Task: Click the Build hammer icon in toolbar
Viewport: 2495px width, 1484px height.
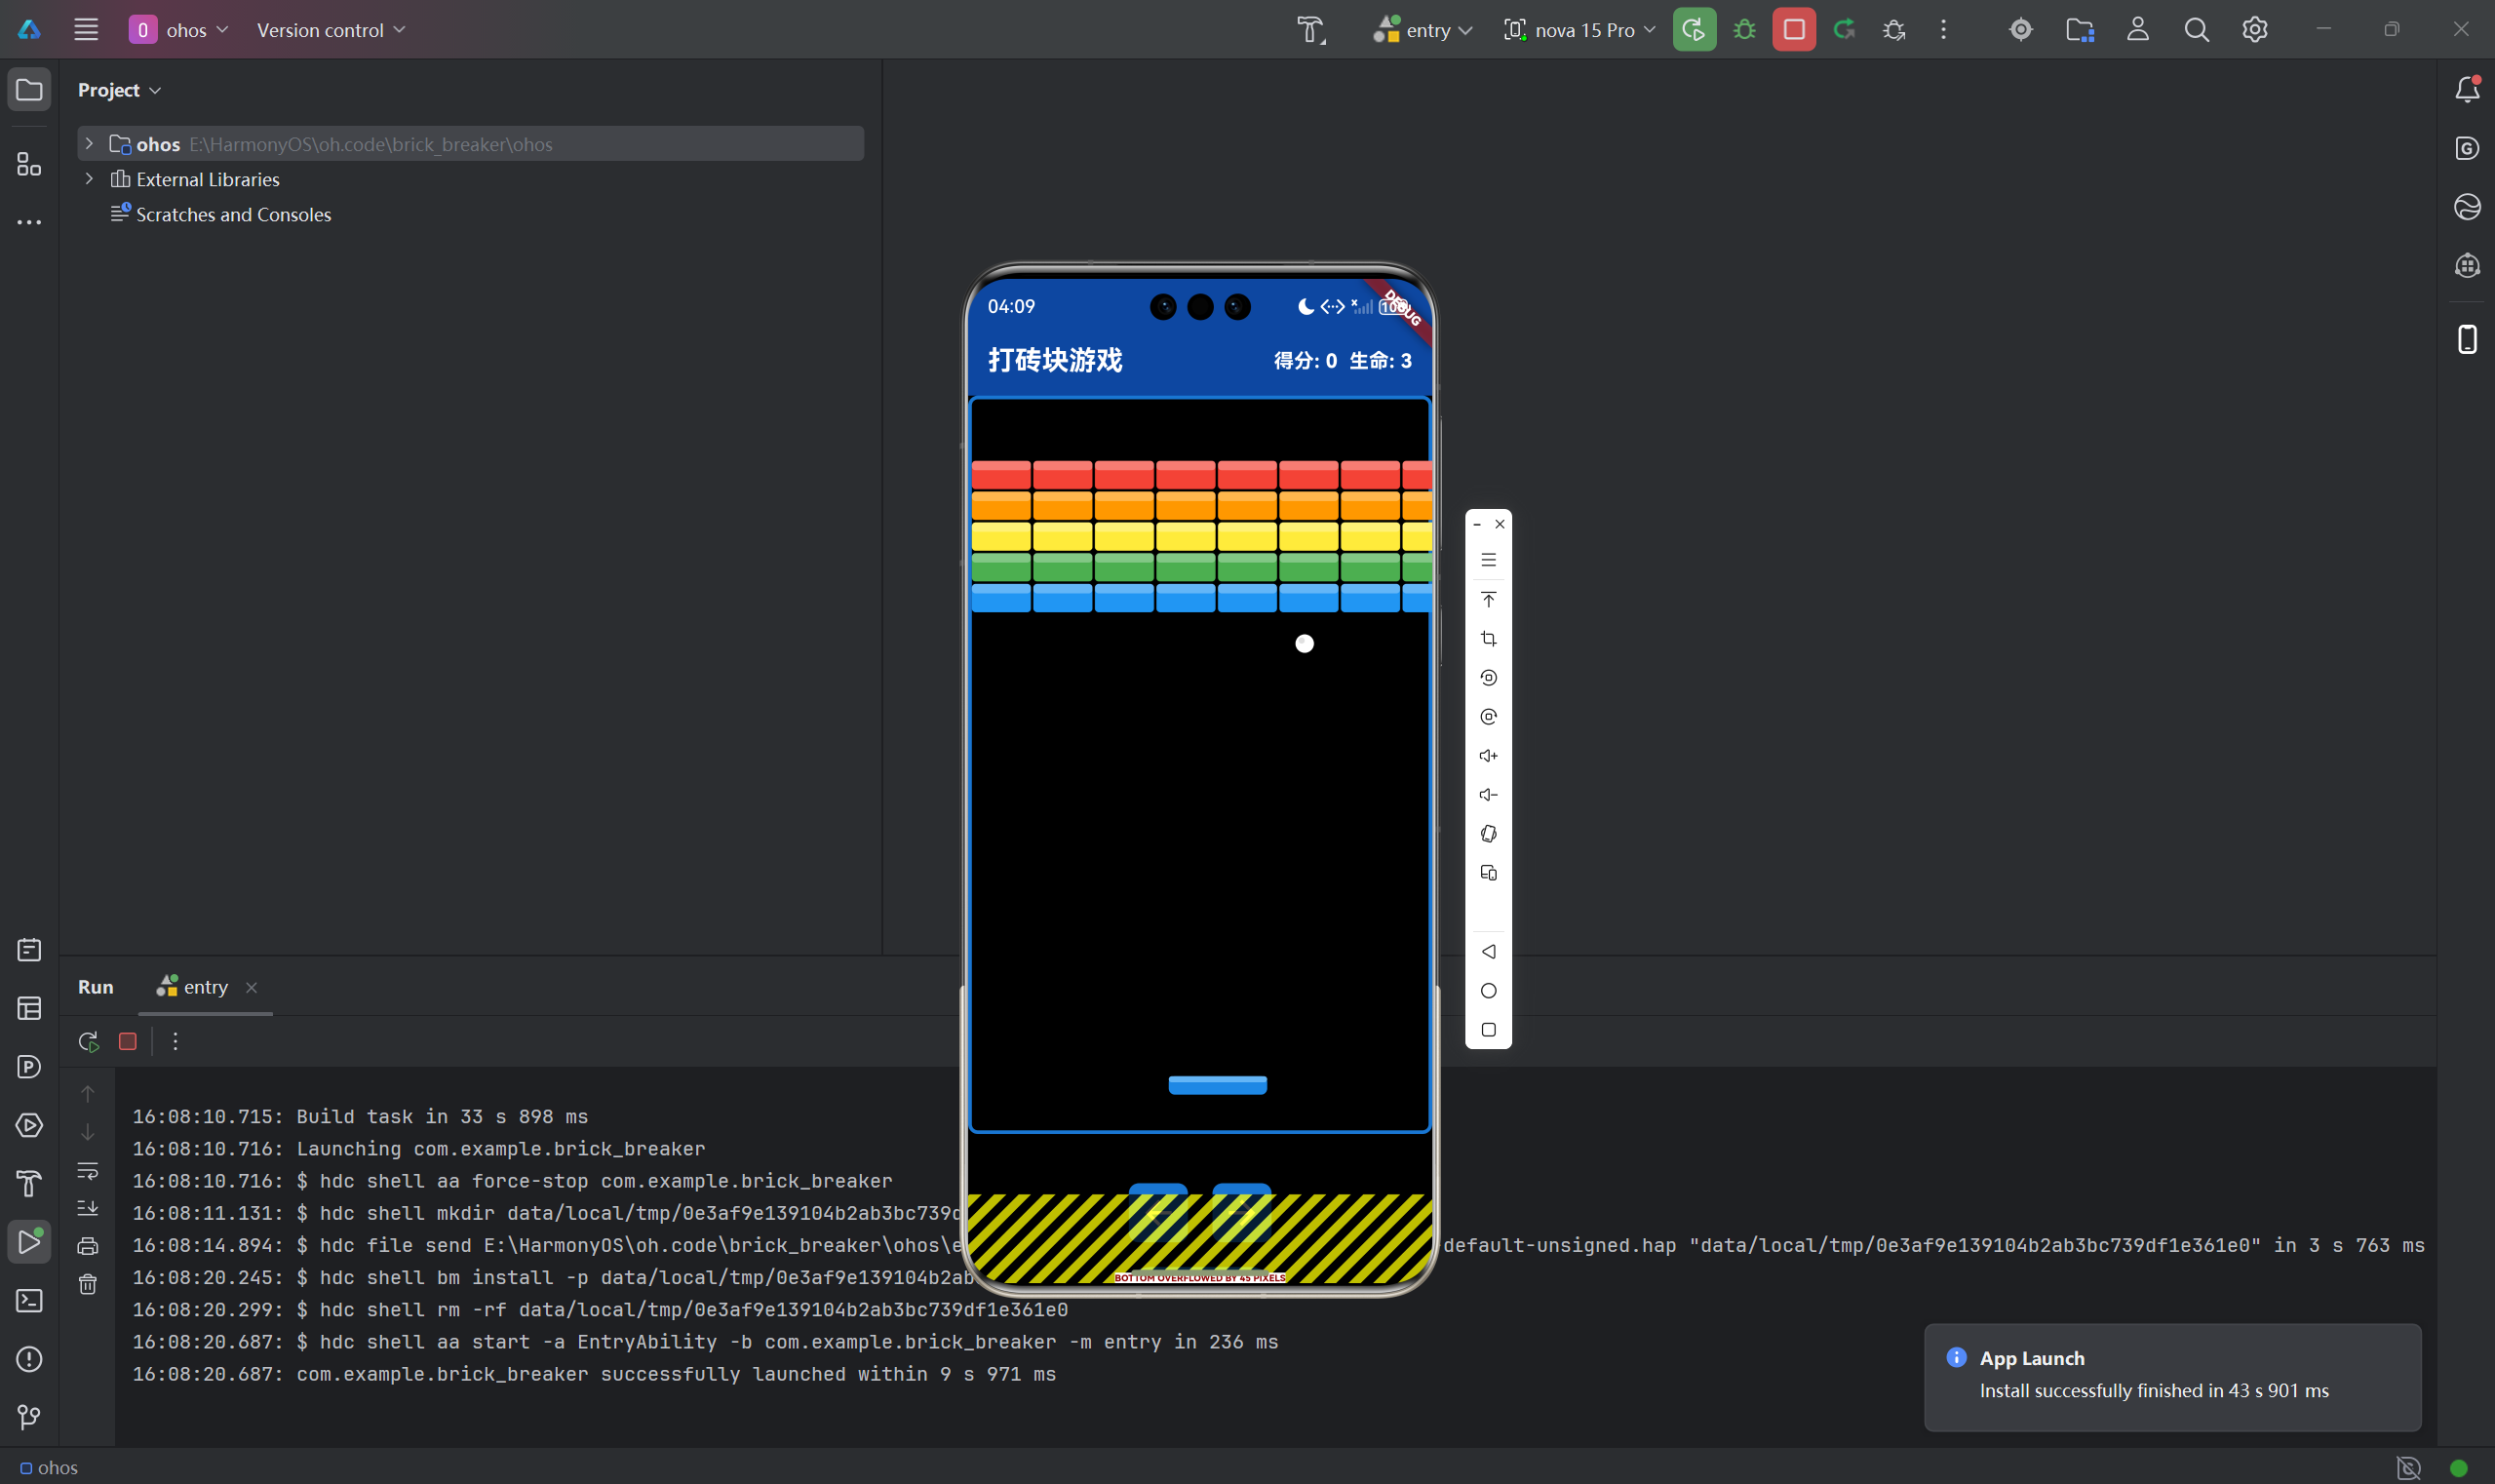Action: 1311,30
